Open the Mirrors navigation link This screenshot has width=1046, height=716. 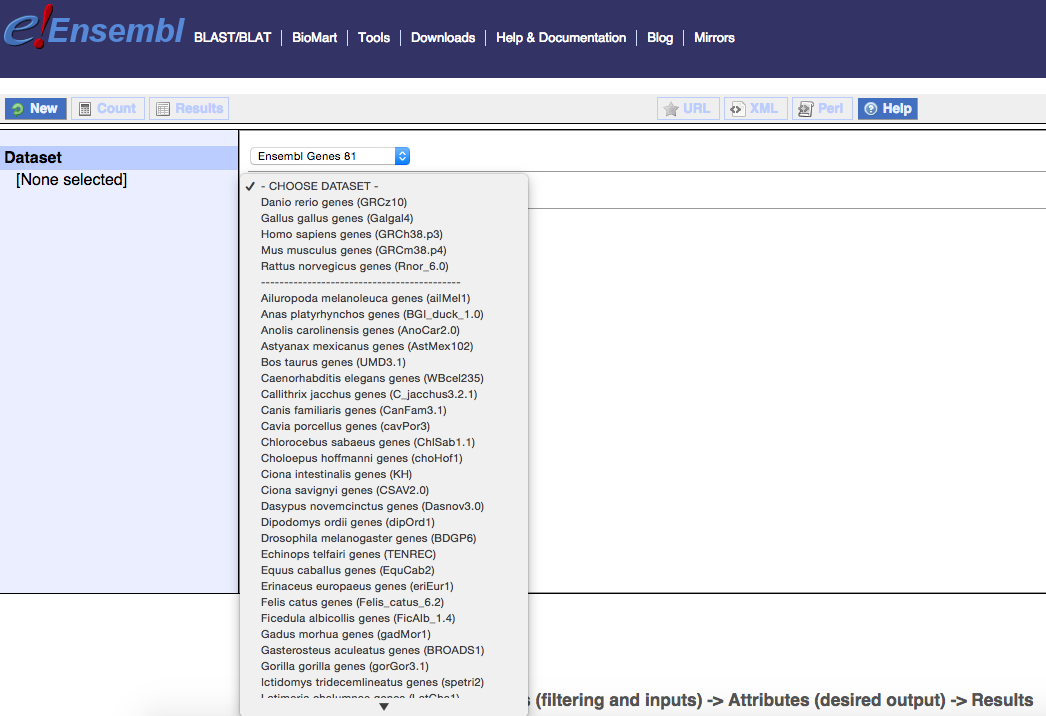pos(714,38)
